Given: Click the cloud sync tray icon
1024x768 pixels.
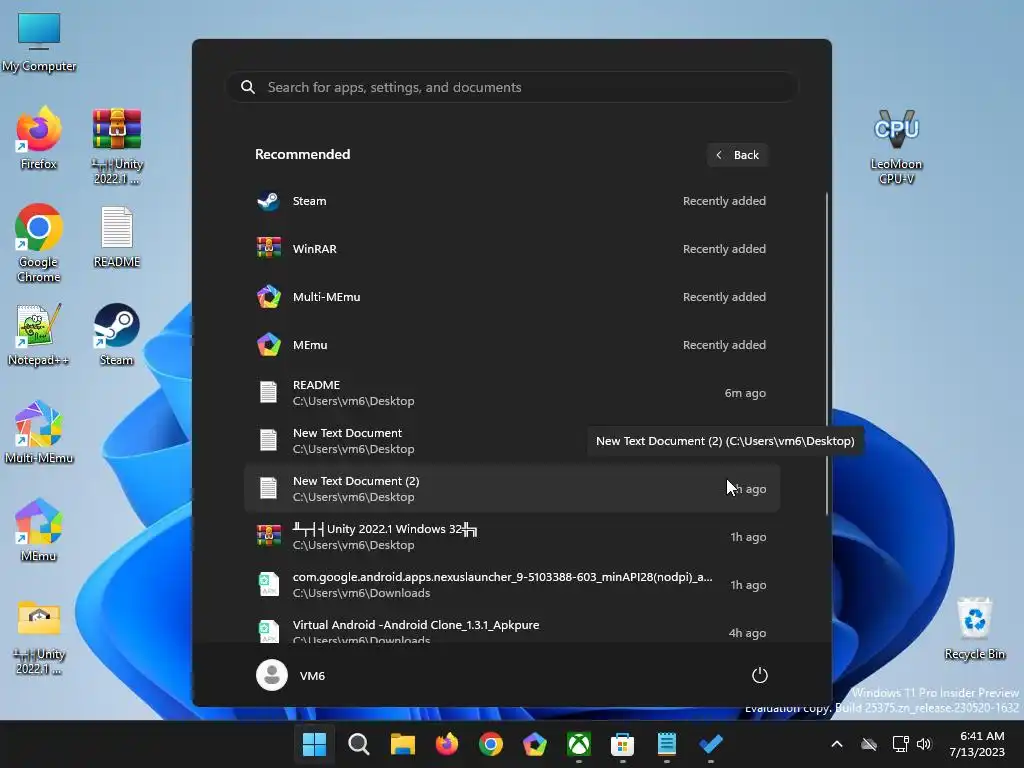Looking at the screenshot, I should (869, 744).
